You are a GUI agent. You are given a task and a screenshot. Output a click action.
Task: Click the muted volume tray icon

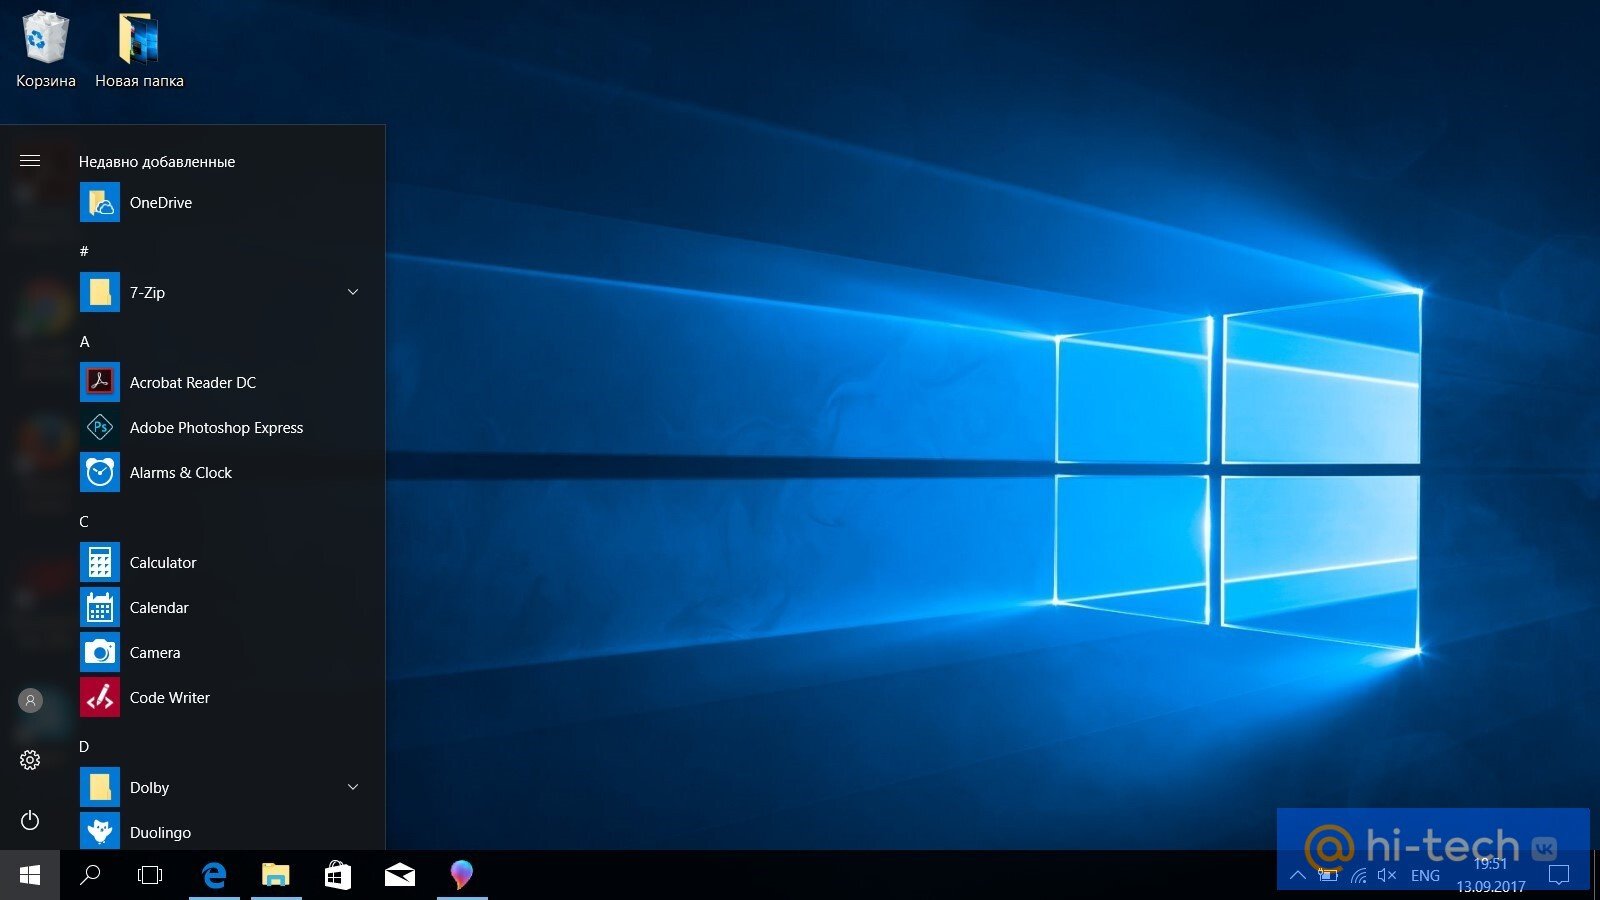click(1386, 875)
